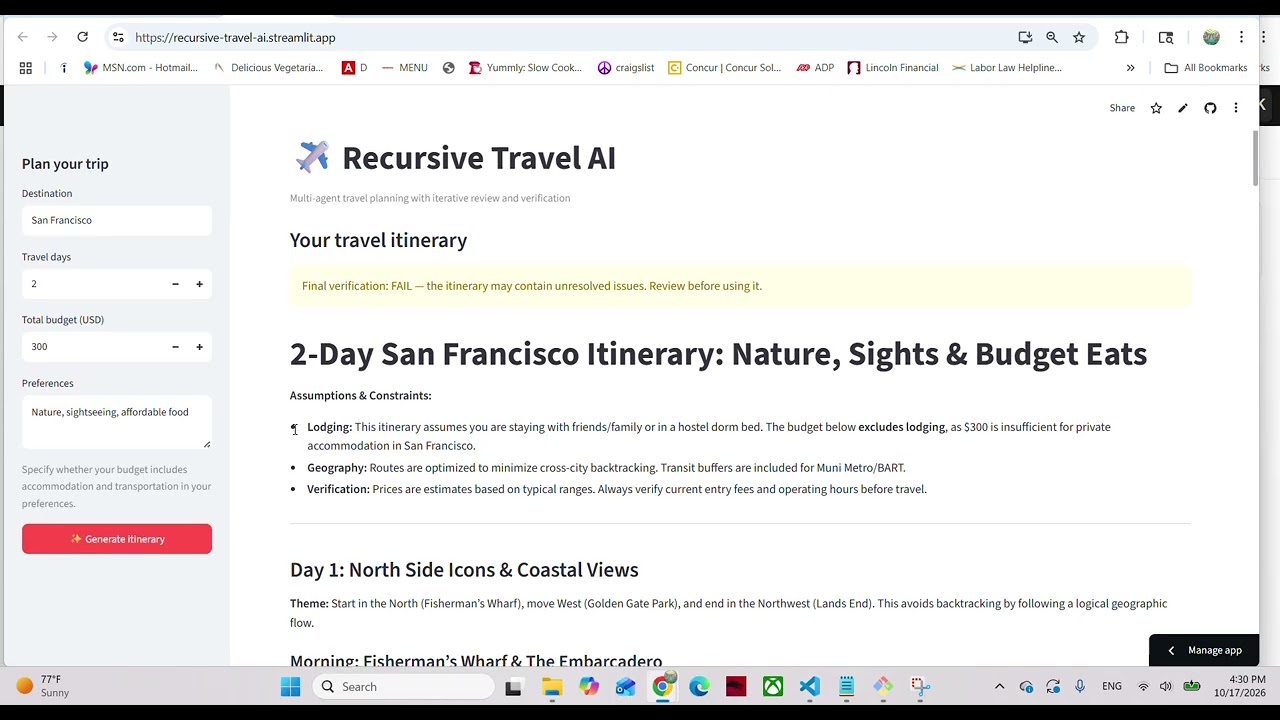The image size is (1280, 720).
Task: Open the site information icon beside the URL
Action: [118, 37]
